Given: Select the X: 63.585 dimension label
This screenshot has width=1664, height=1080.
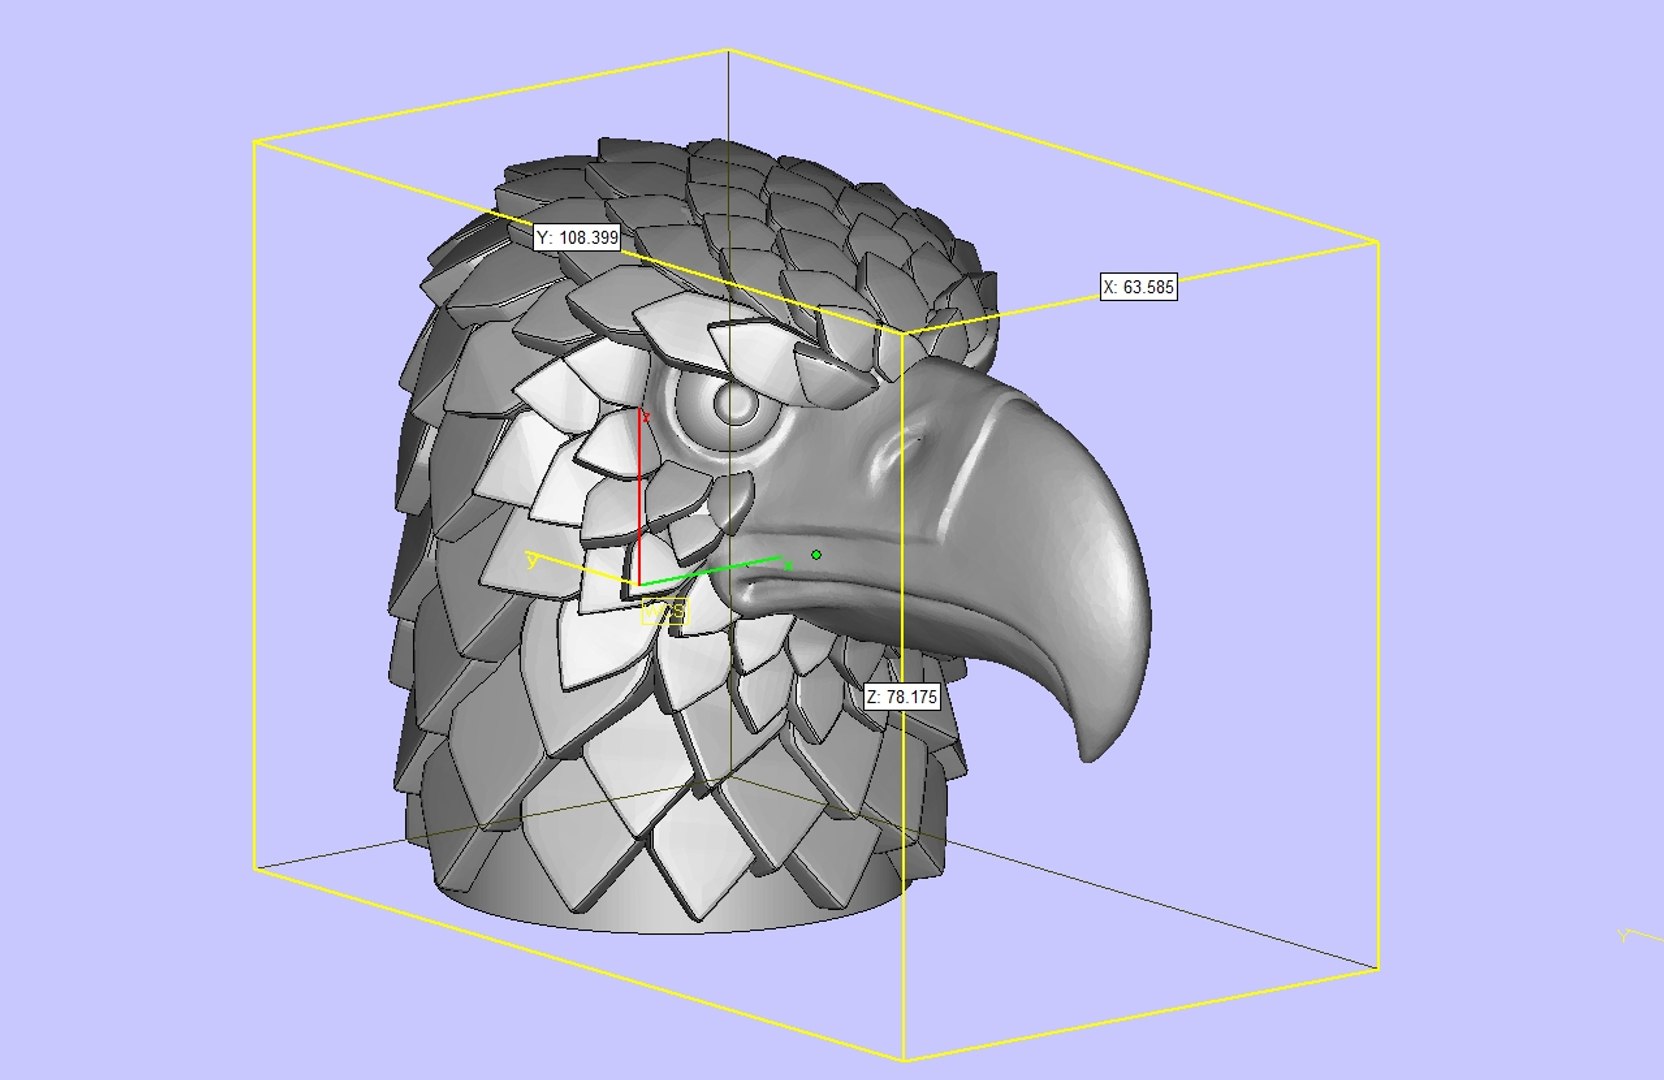Looking at the screenshot, I should click(x=1138, y=287).
